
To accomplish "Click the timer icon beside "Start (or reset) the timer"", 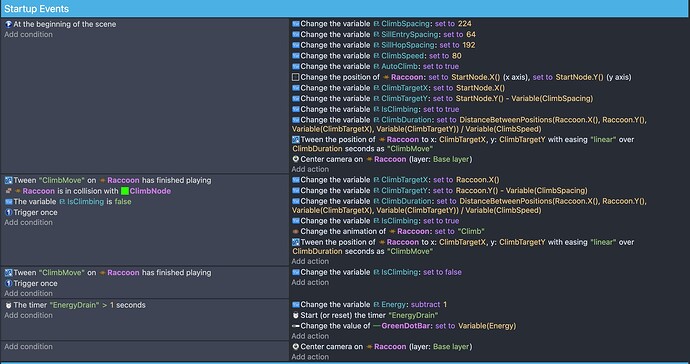I will (x=296, y=315).
